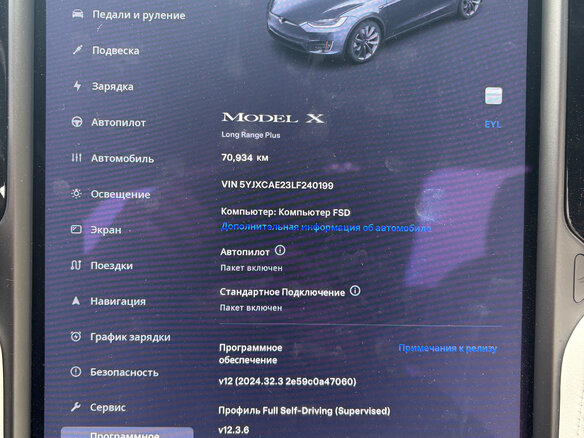
Task: Tap the warning icon beside Безопасность
Action: (76, 372)
